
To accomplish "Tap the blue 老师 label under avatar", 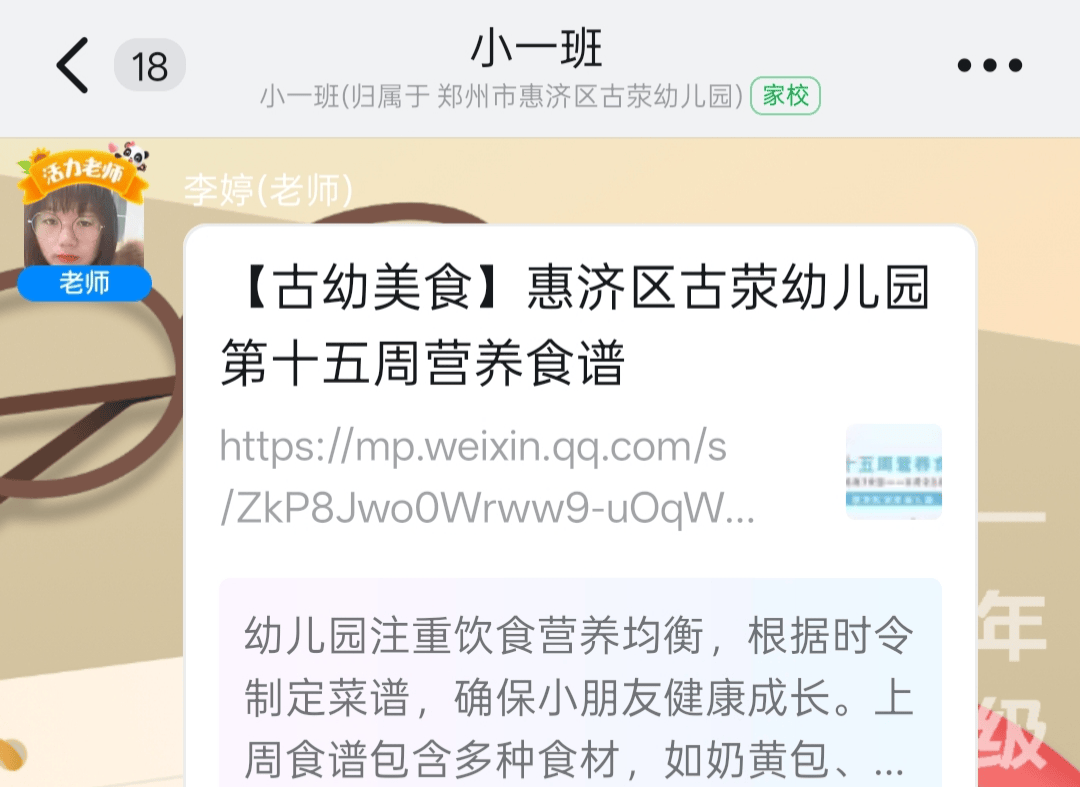I will (84, 283).
